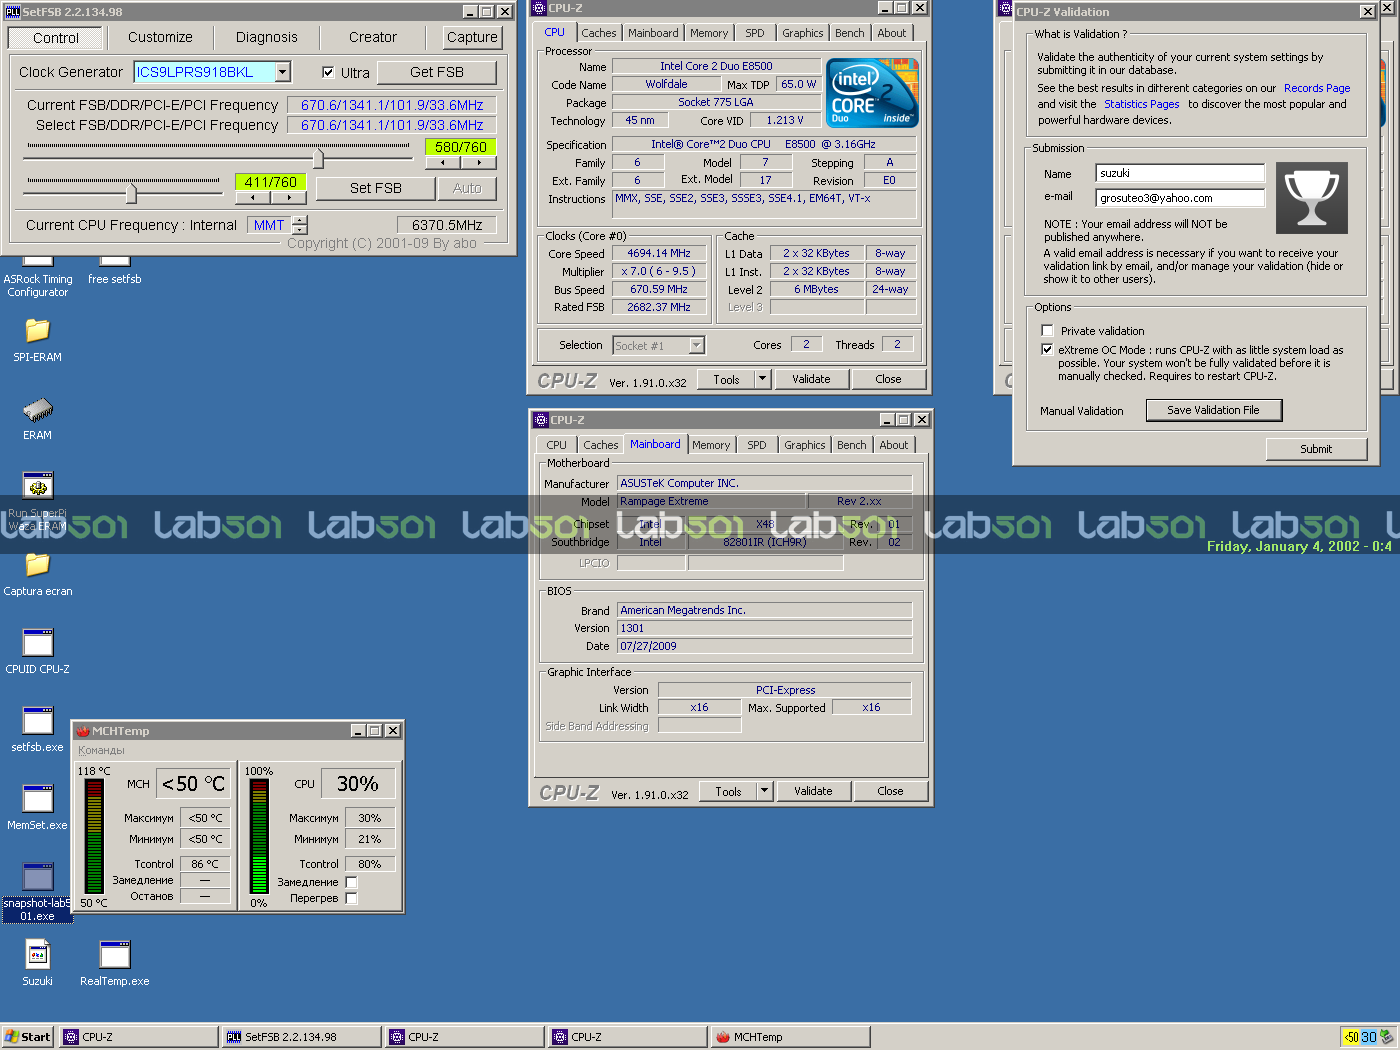Click Select FSB/DDR frequency value field
This screenshot has width=1400, height=1050.
point(392,125)
